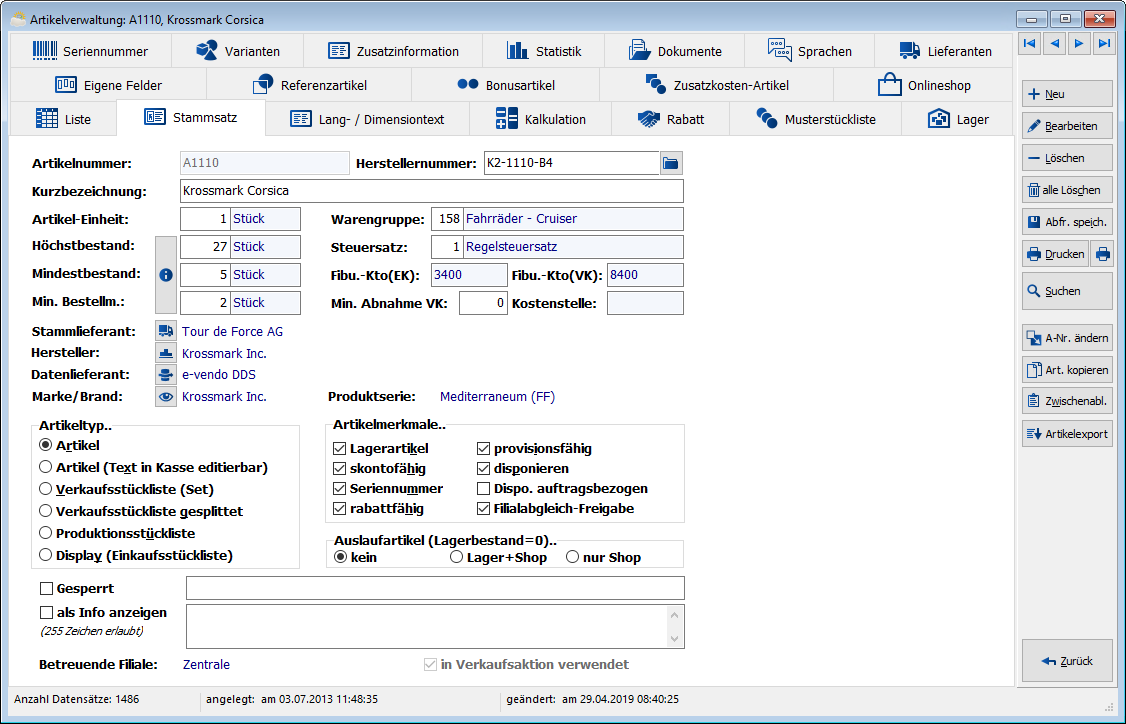Toggle the Lagerartikel checkbox
Screen dimensions: 1126x724
340,449
